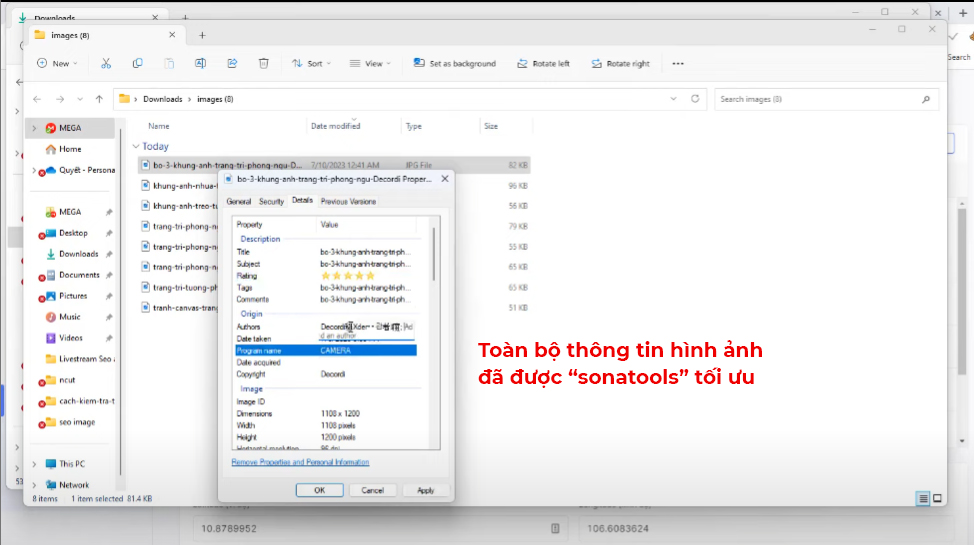Click the Refresh icon
Screen dimensions: 974x545
point(695,99)
